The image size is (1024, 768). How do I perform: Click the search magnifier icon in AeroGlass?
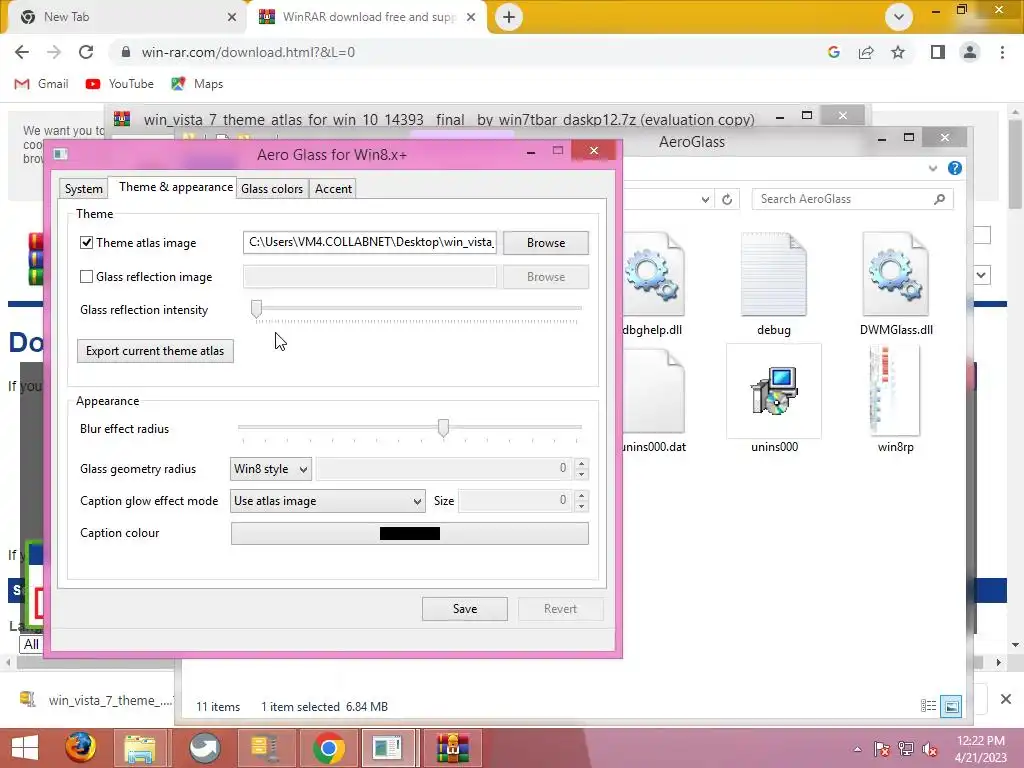point(939,199)
